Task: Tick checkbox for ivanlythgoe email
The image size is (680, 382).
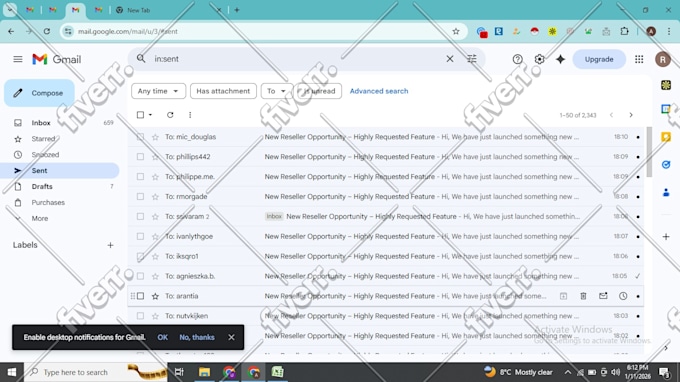Action: pos(140,237)
